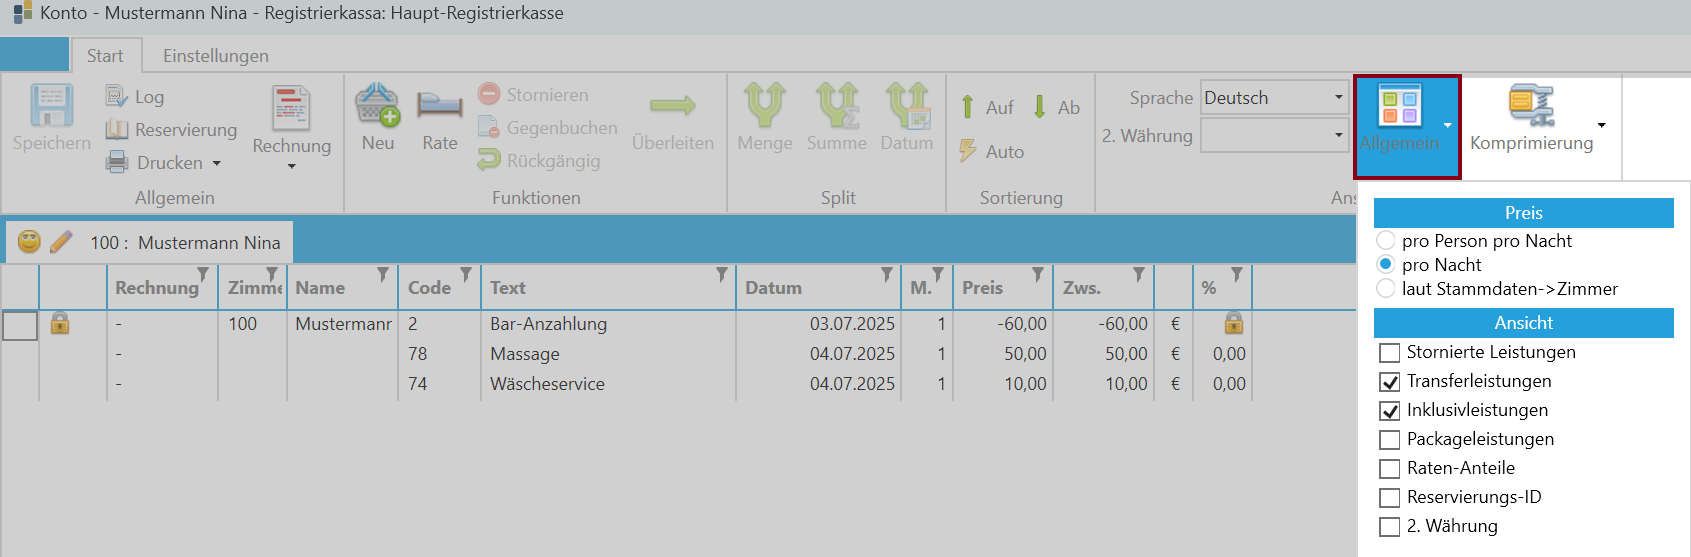Click the Speichern floppy disk icon
Image resolution: width=1691 pixels, height=557 pixels.
(51, 106)
